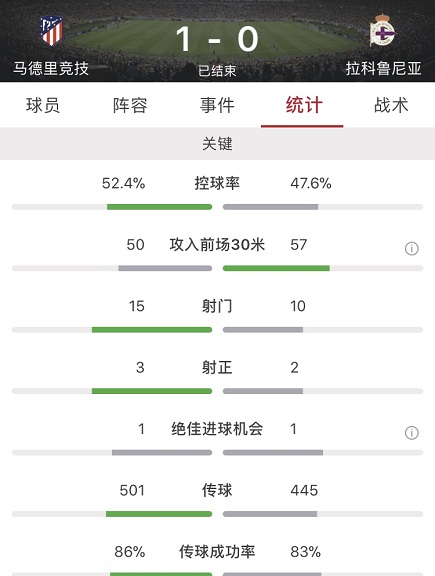
Task: Tap the 射正 shots on target label
Action: [217, 367]
